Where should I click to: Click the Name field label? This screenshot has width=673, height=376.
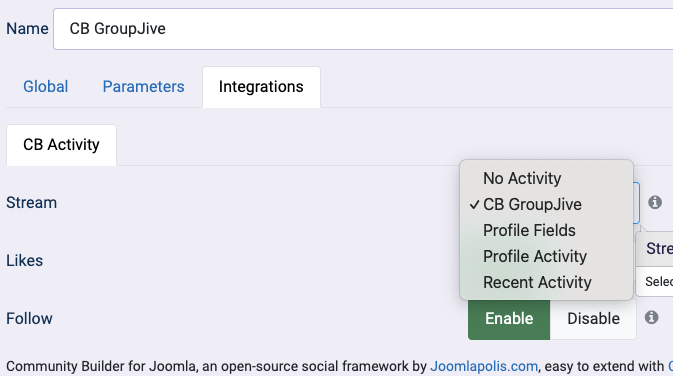click(x=27, y=29)
